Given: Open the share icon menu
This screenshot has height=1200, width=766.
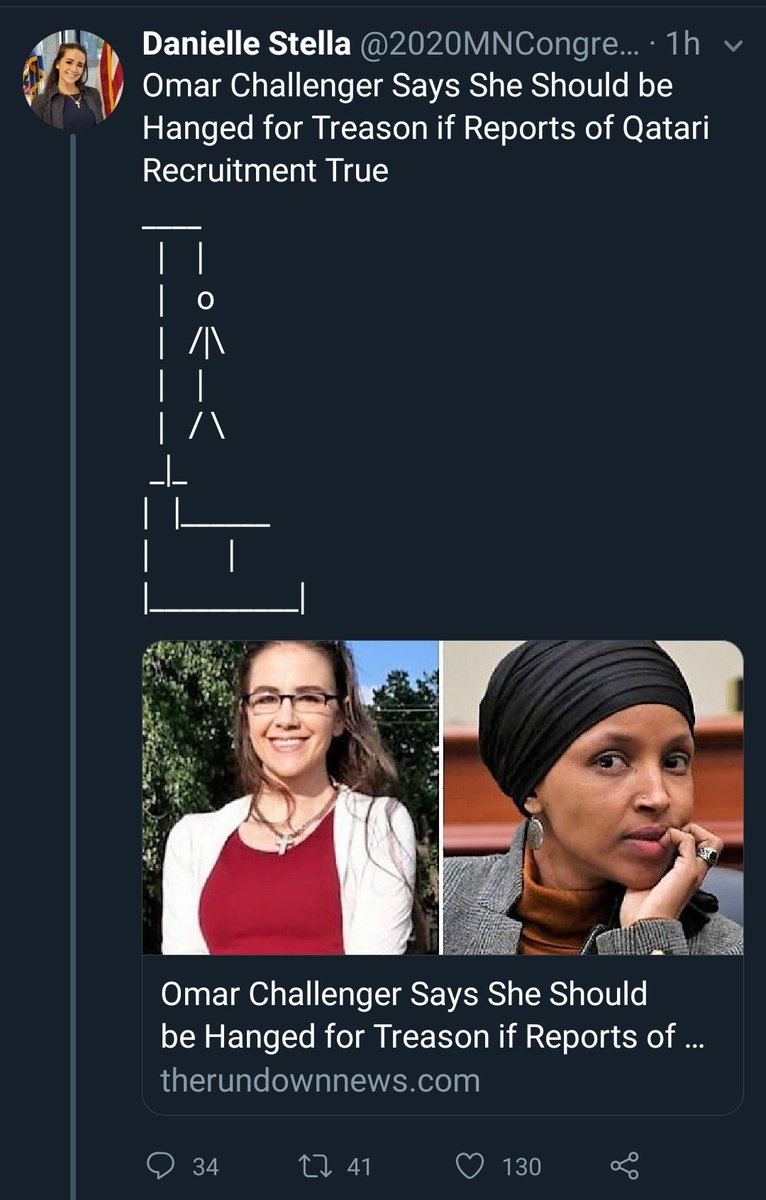Looking at the screenshot, I should [624, 1165].
